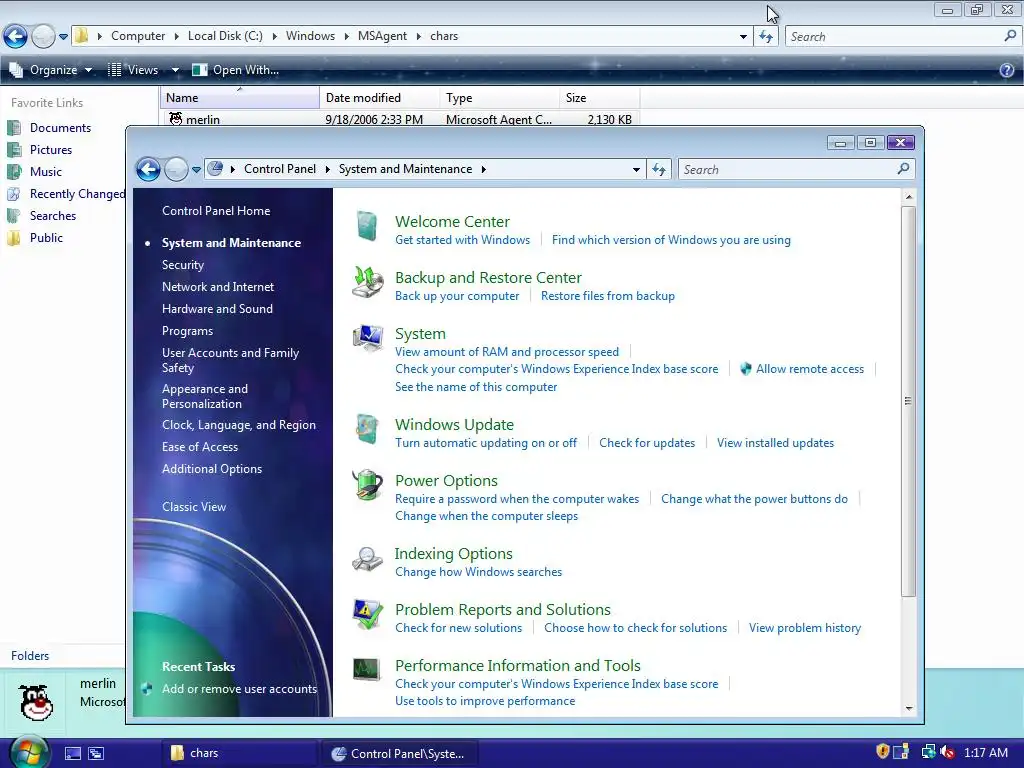Click Change when the computer sleeps
The width and height of the screenshot is (1024, 768).
(487, 516)
